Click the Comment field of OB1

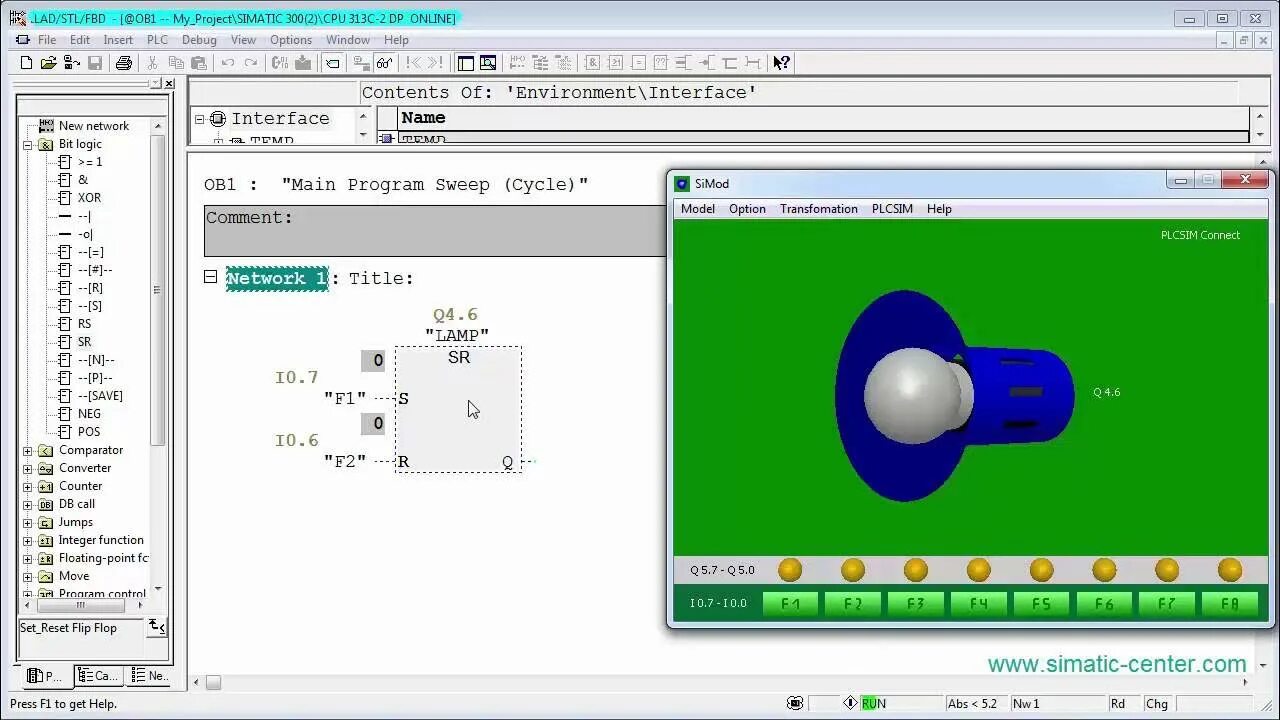tap(435, 231)
